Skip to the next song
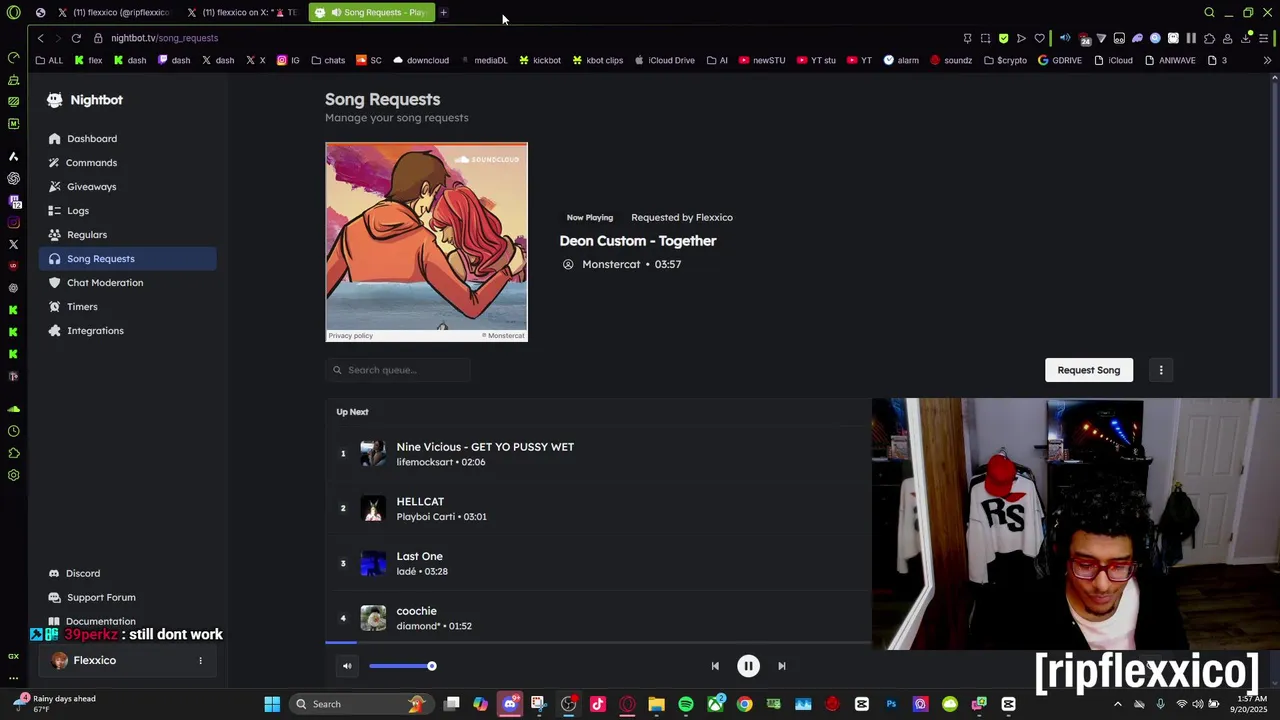 click(782, 666)
